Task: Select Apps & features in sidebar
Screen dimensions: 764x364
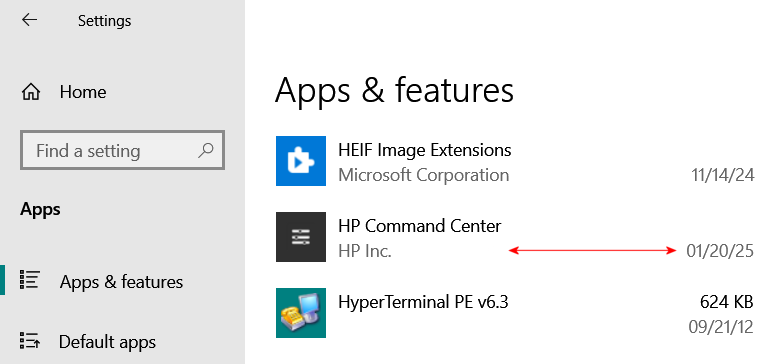Action: (x=121, y=282)
